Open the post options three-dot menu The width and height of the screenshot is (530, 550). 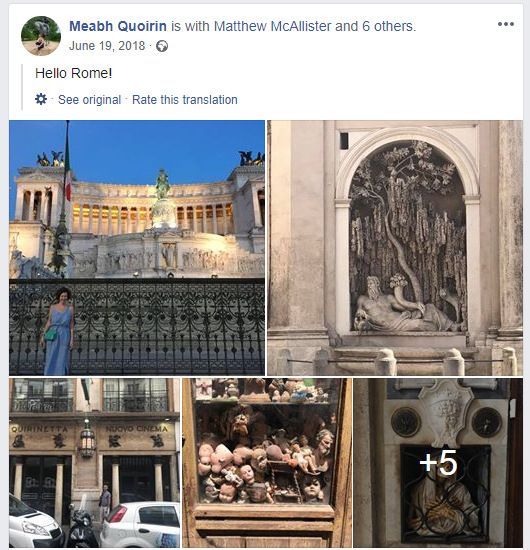coord(505,24)
